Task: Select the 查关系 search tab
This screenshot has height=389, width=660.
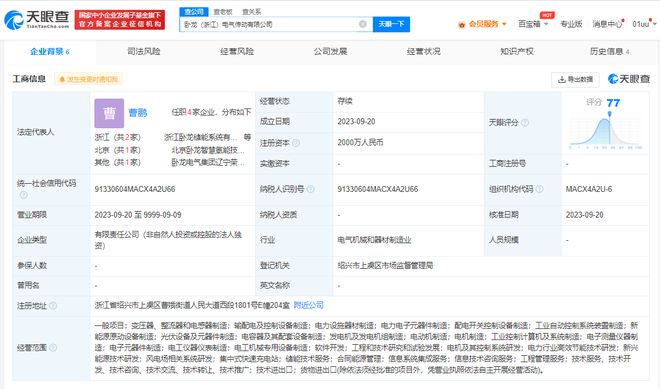Action: point(252,12)
